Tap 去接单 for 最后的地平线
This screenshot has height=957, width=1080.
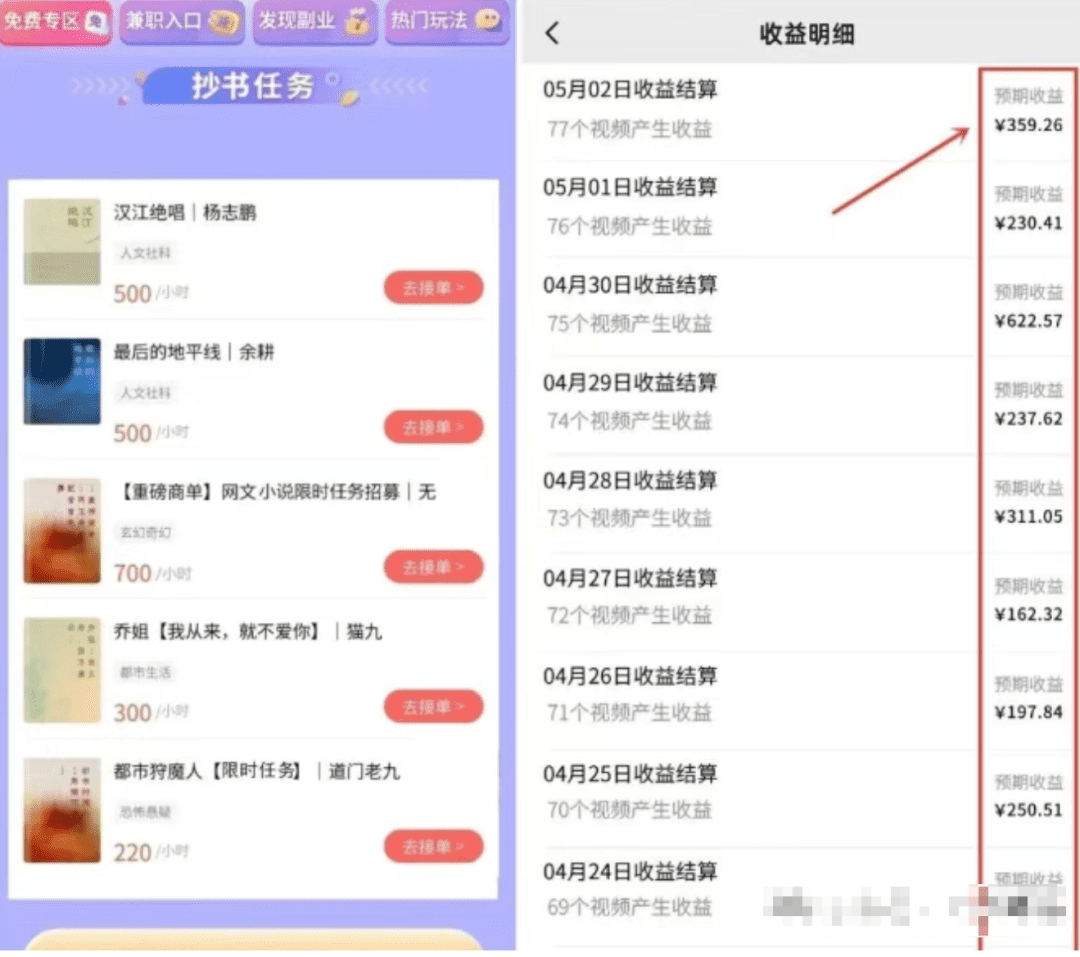pyautogui.click(x=433, y=427)
